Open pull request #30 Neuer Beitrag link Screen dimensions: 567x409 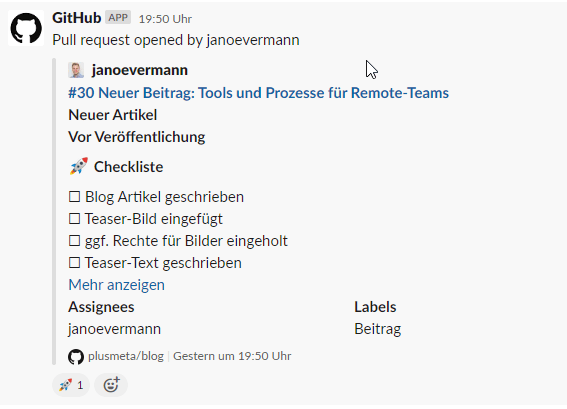click(x=259, y=93)
